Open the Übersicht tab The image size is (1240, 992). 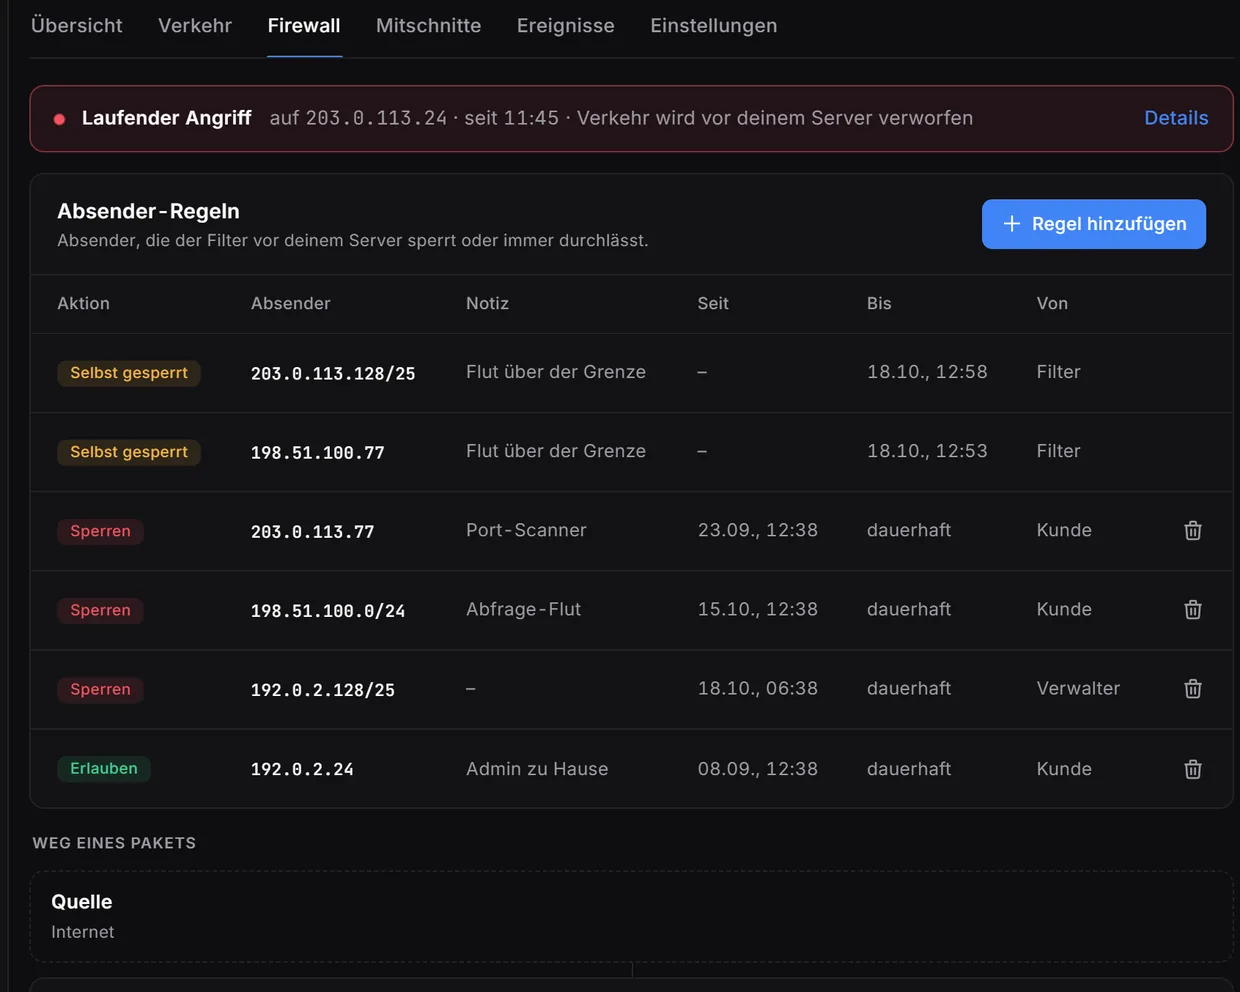[x=77, y=26]
